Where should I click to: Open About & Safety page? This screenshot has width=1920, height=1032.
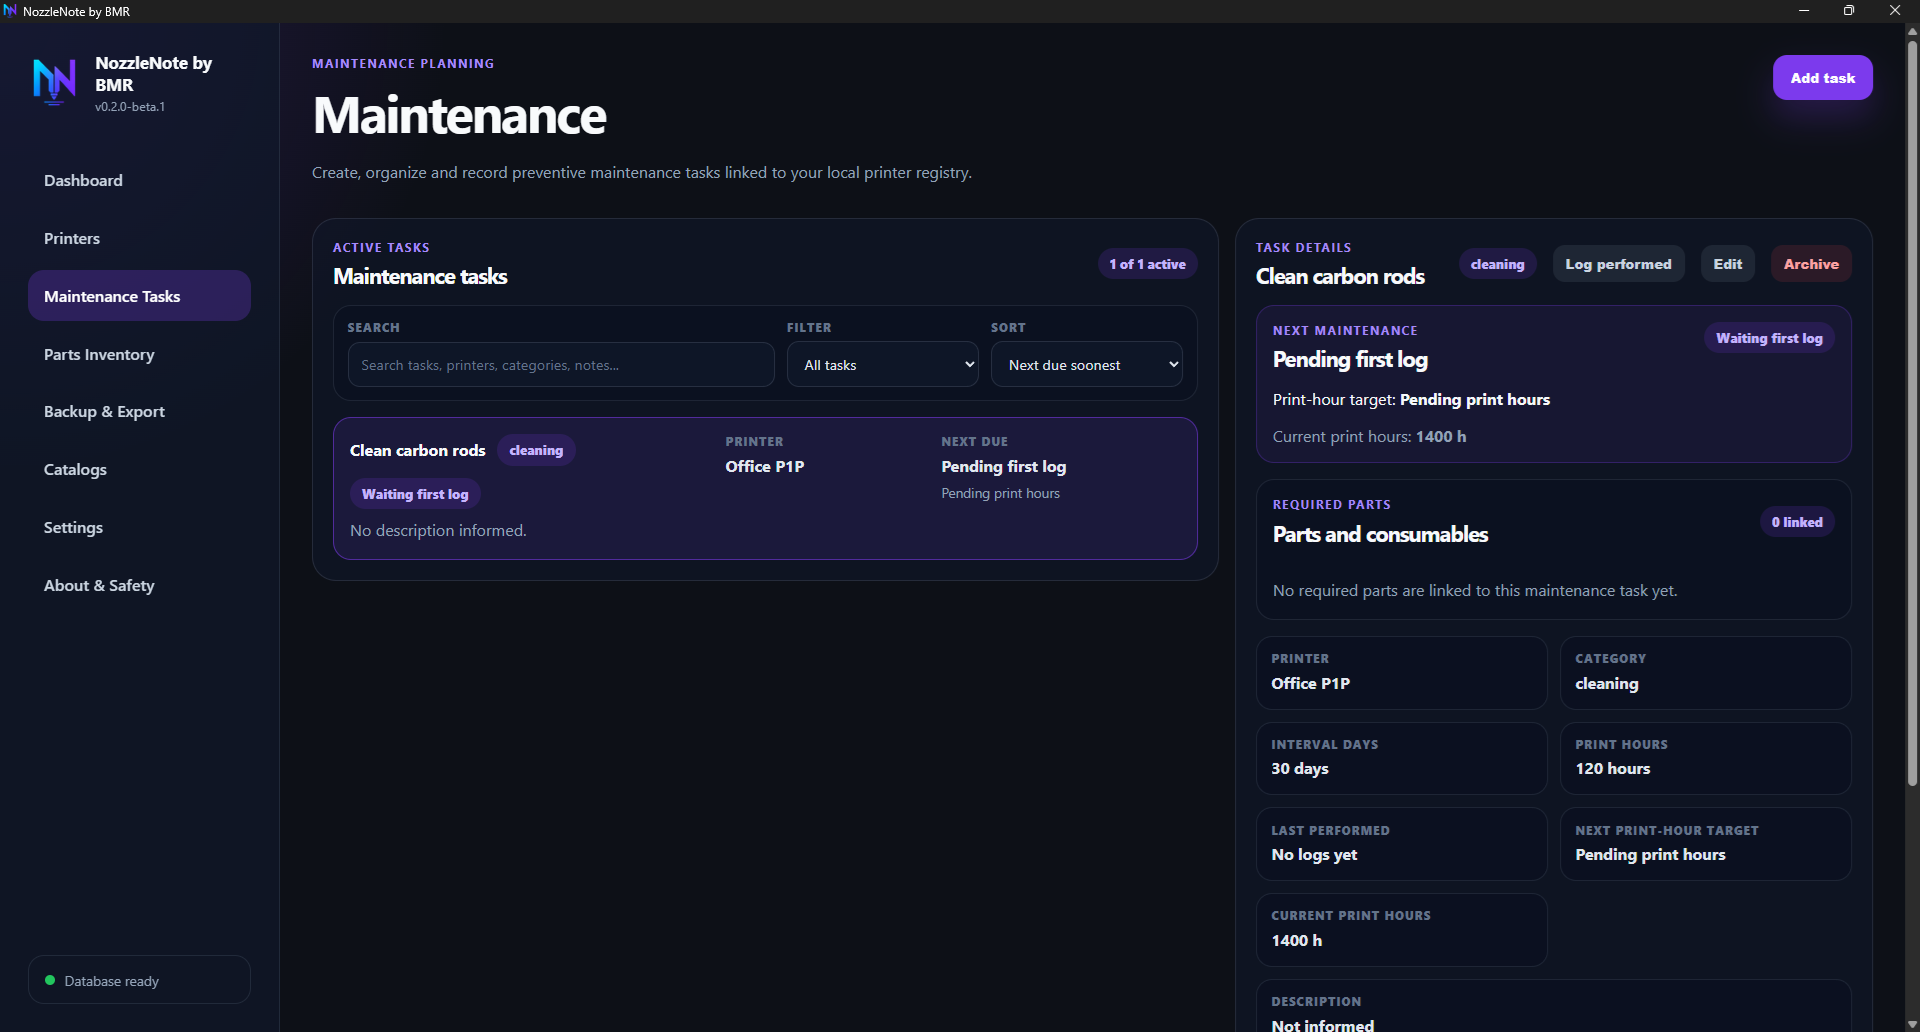[x=139, y=585]
